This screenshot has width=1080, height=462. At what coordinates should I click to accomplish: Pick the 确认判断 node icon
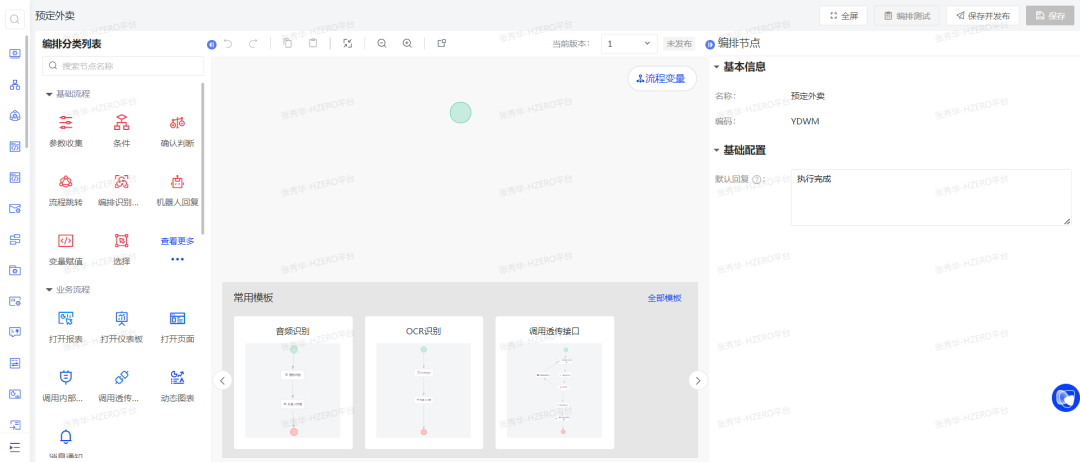177,123
